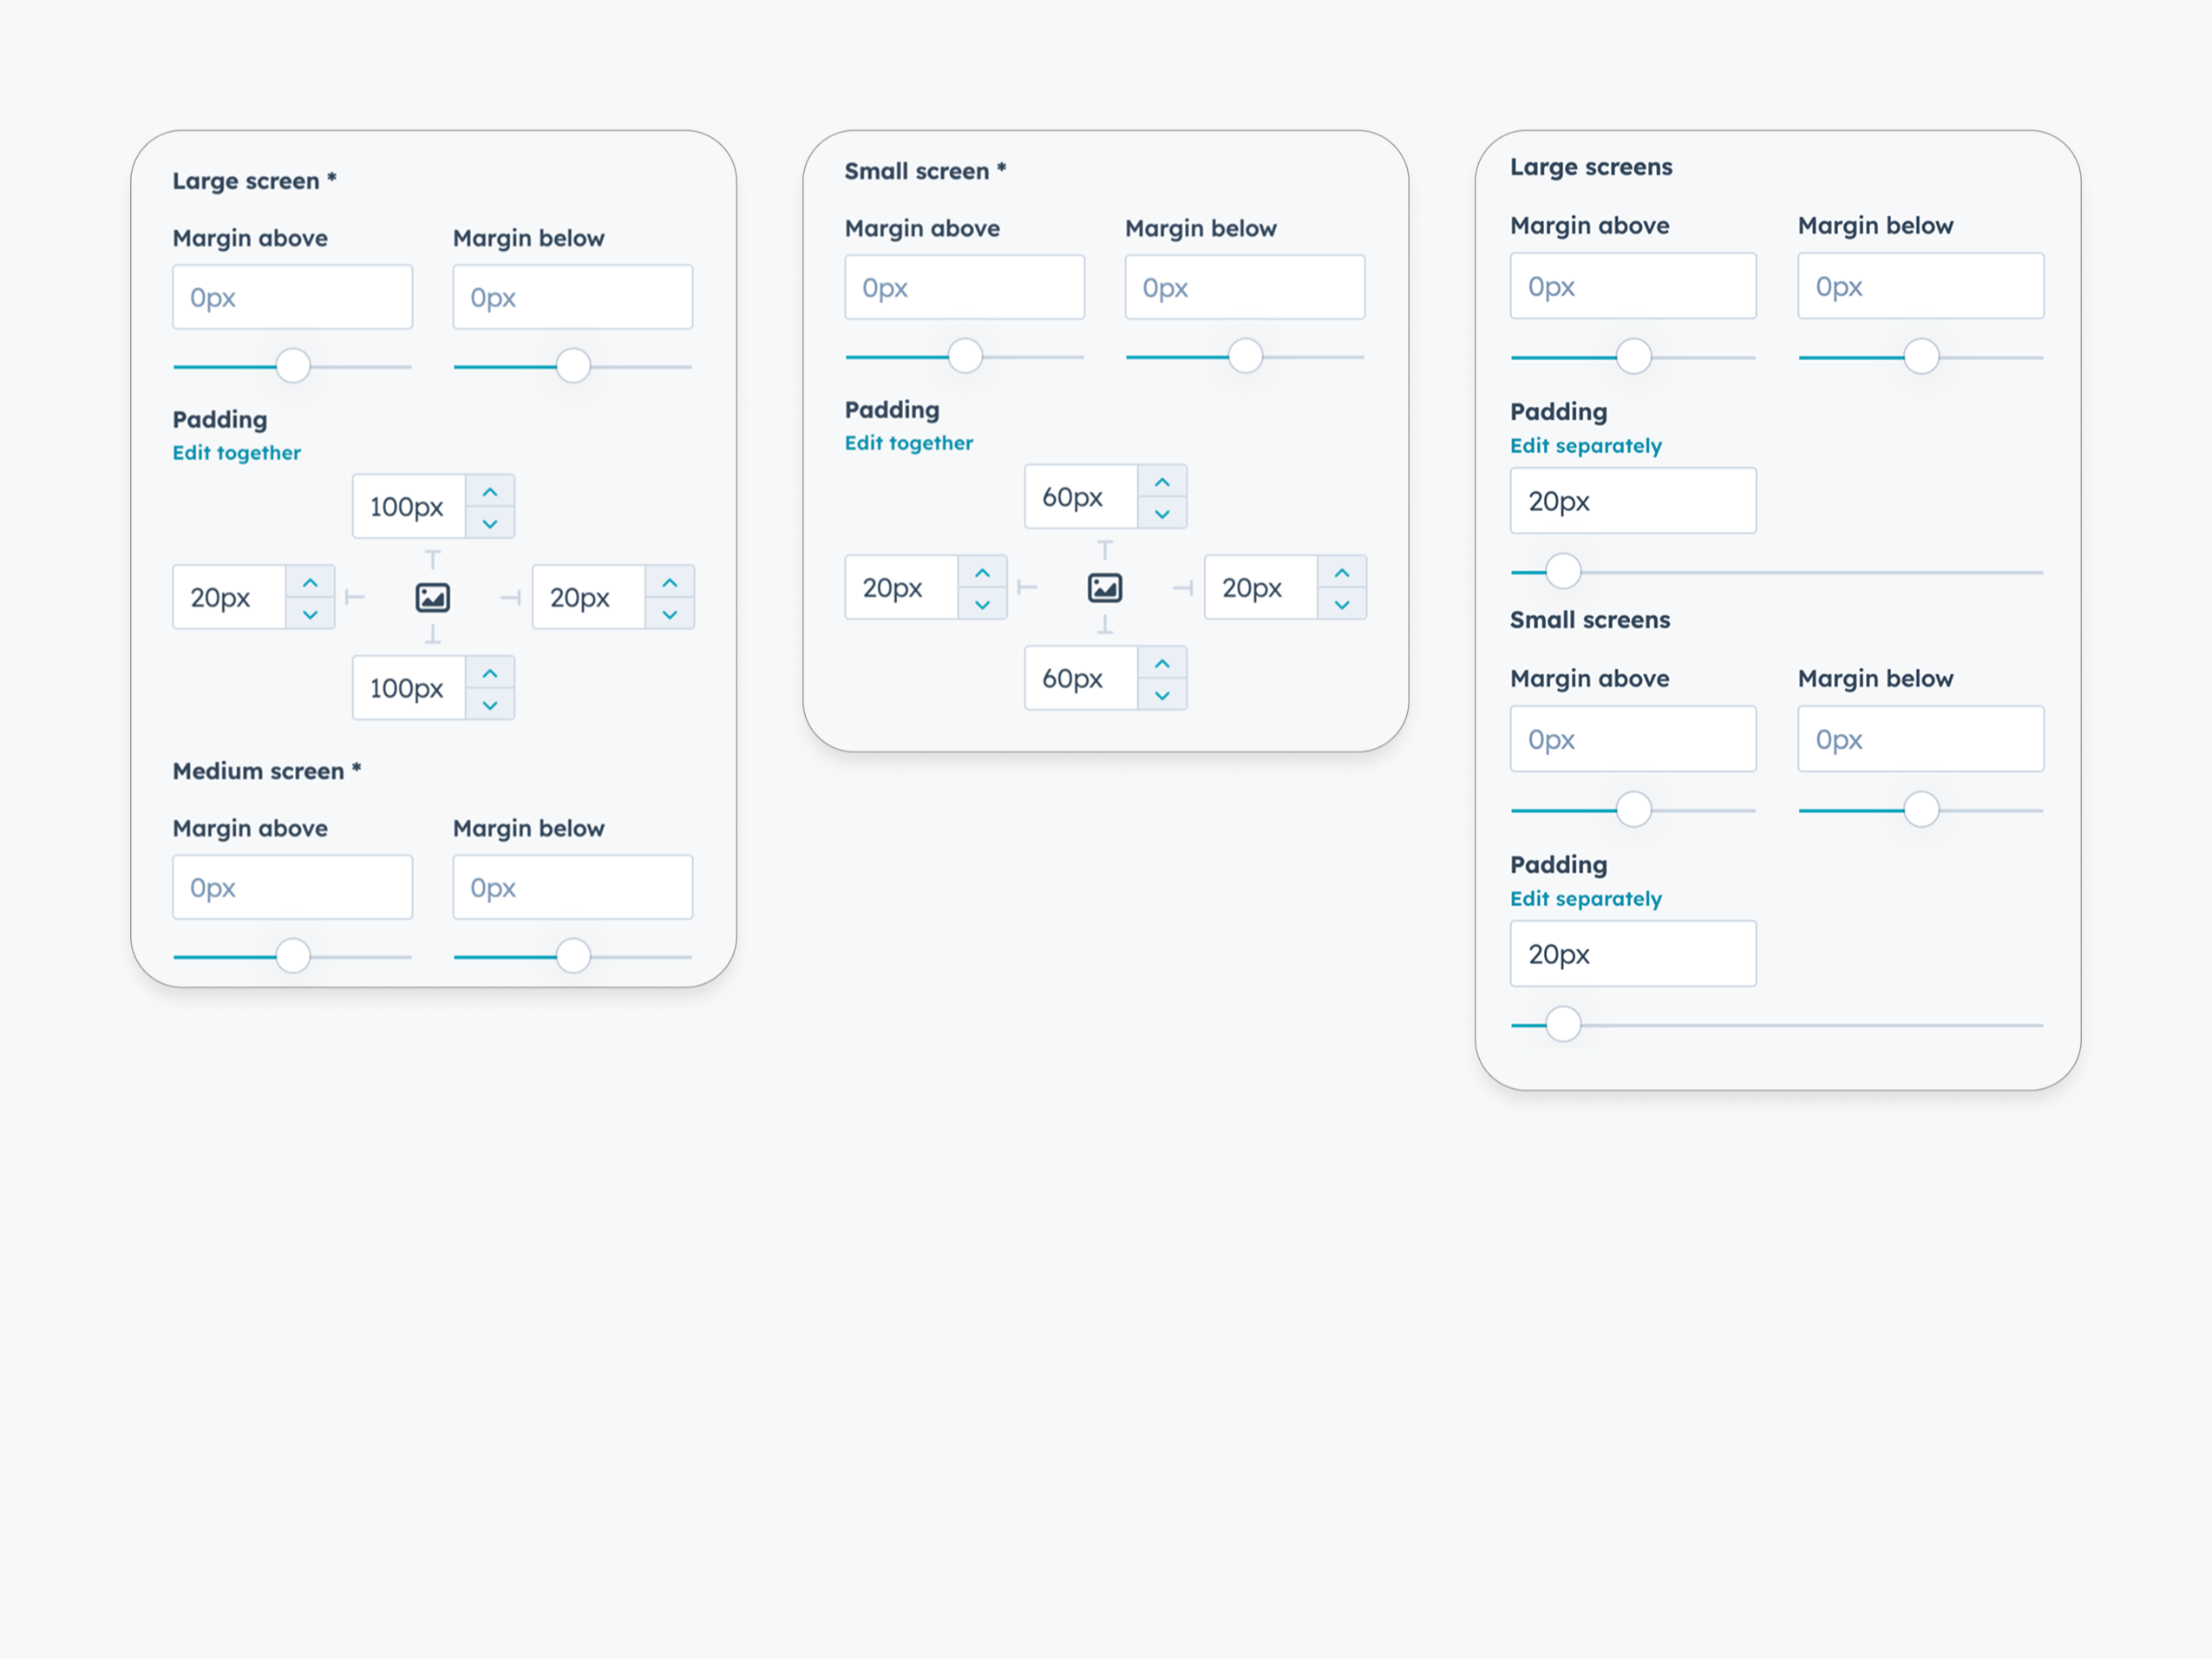This screenshot has width=2212, height=1659.
Task: Click the Margin above slider handle under Large screen
Action: pyautogui.click(x=292, y=366)
